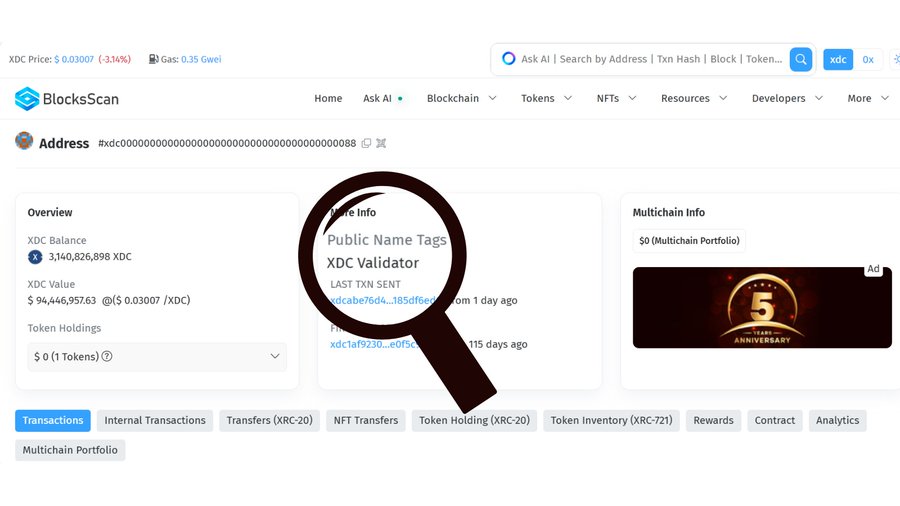Click the gas pump icon
The width and height of the screenshot is (900, 506).
click(x=153, y=59)
